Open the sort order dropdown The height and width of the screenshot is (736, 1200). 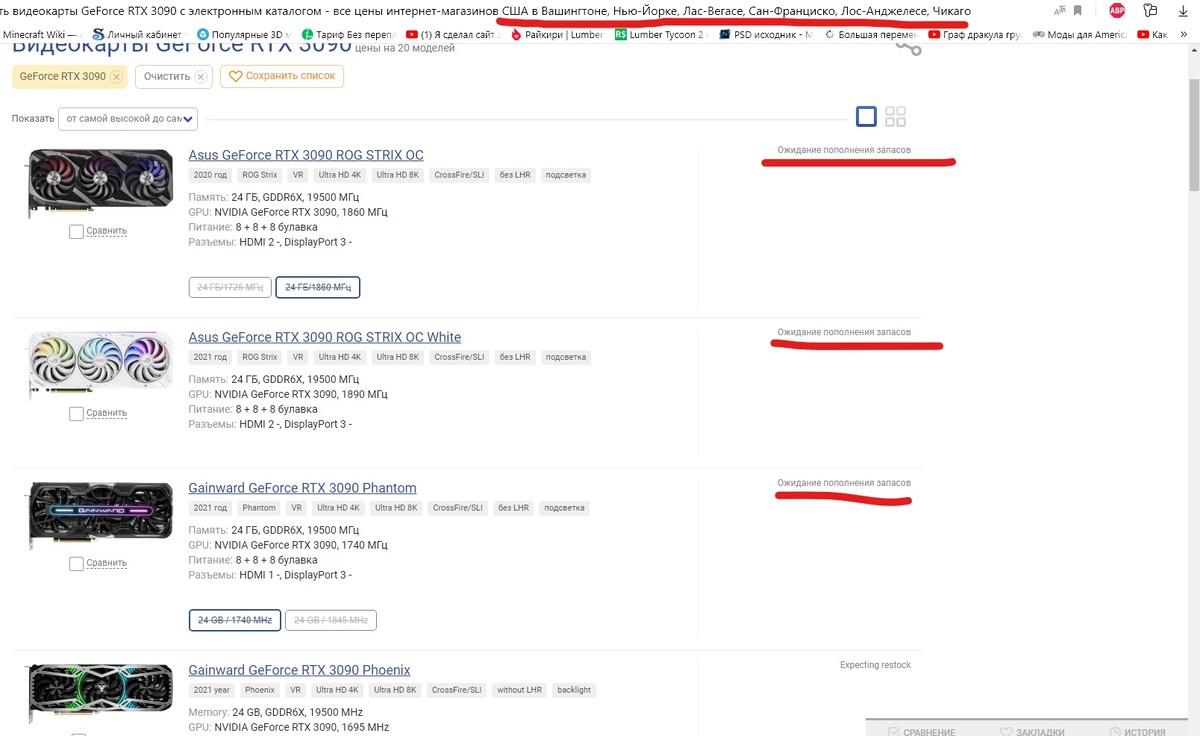point(128,118)
